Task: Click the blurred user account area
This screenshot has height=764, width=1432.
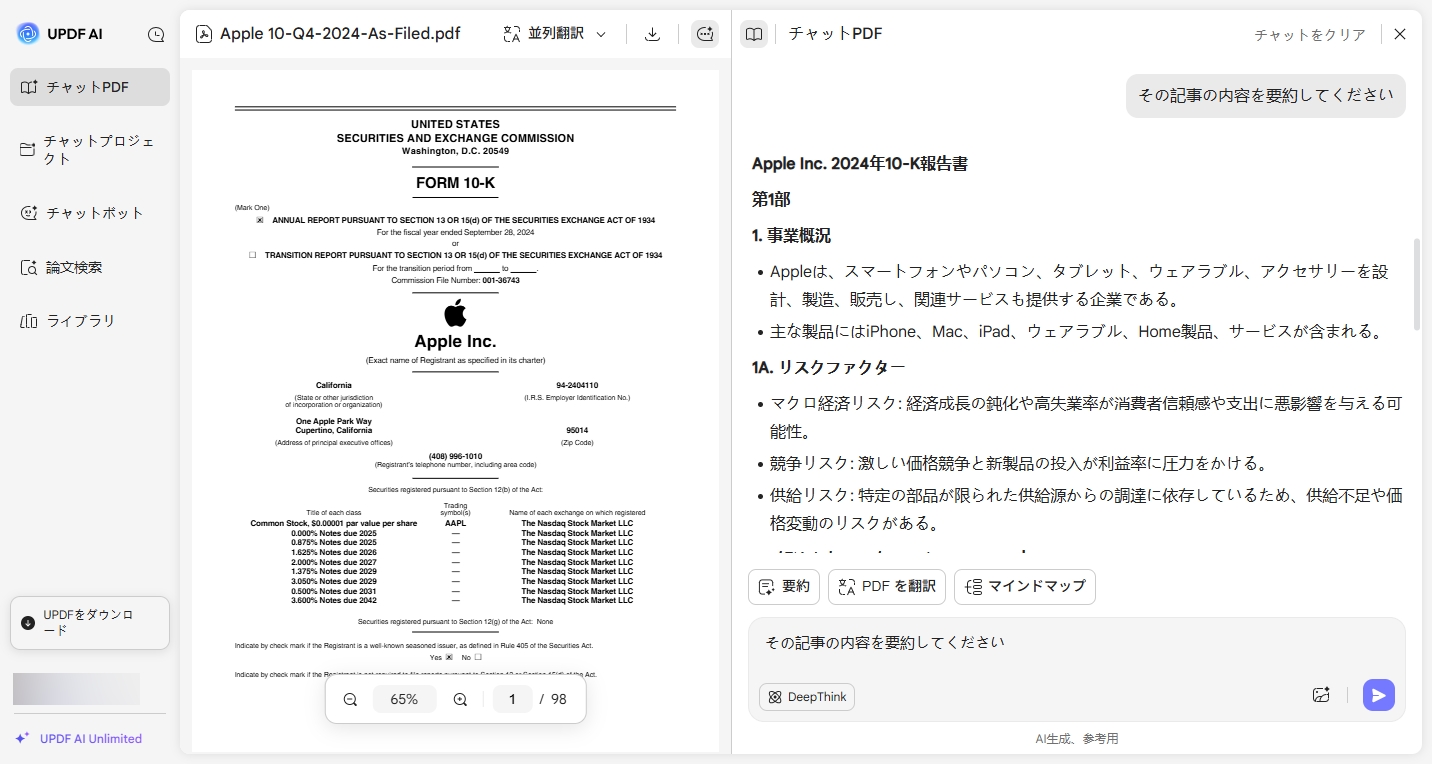Action: [76, 689]
